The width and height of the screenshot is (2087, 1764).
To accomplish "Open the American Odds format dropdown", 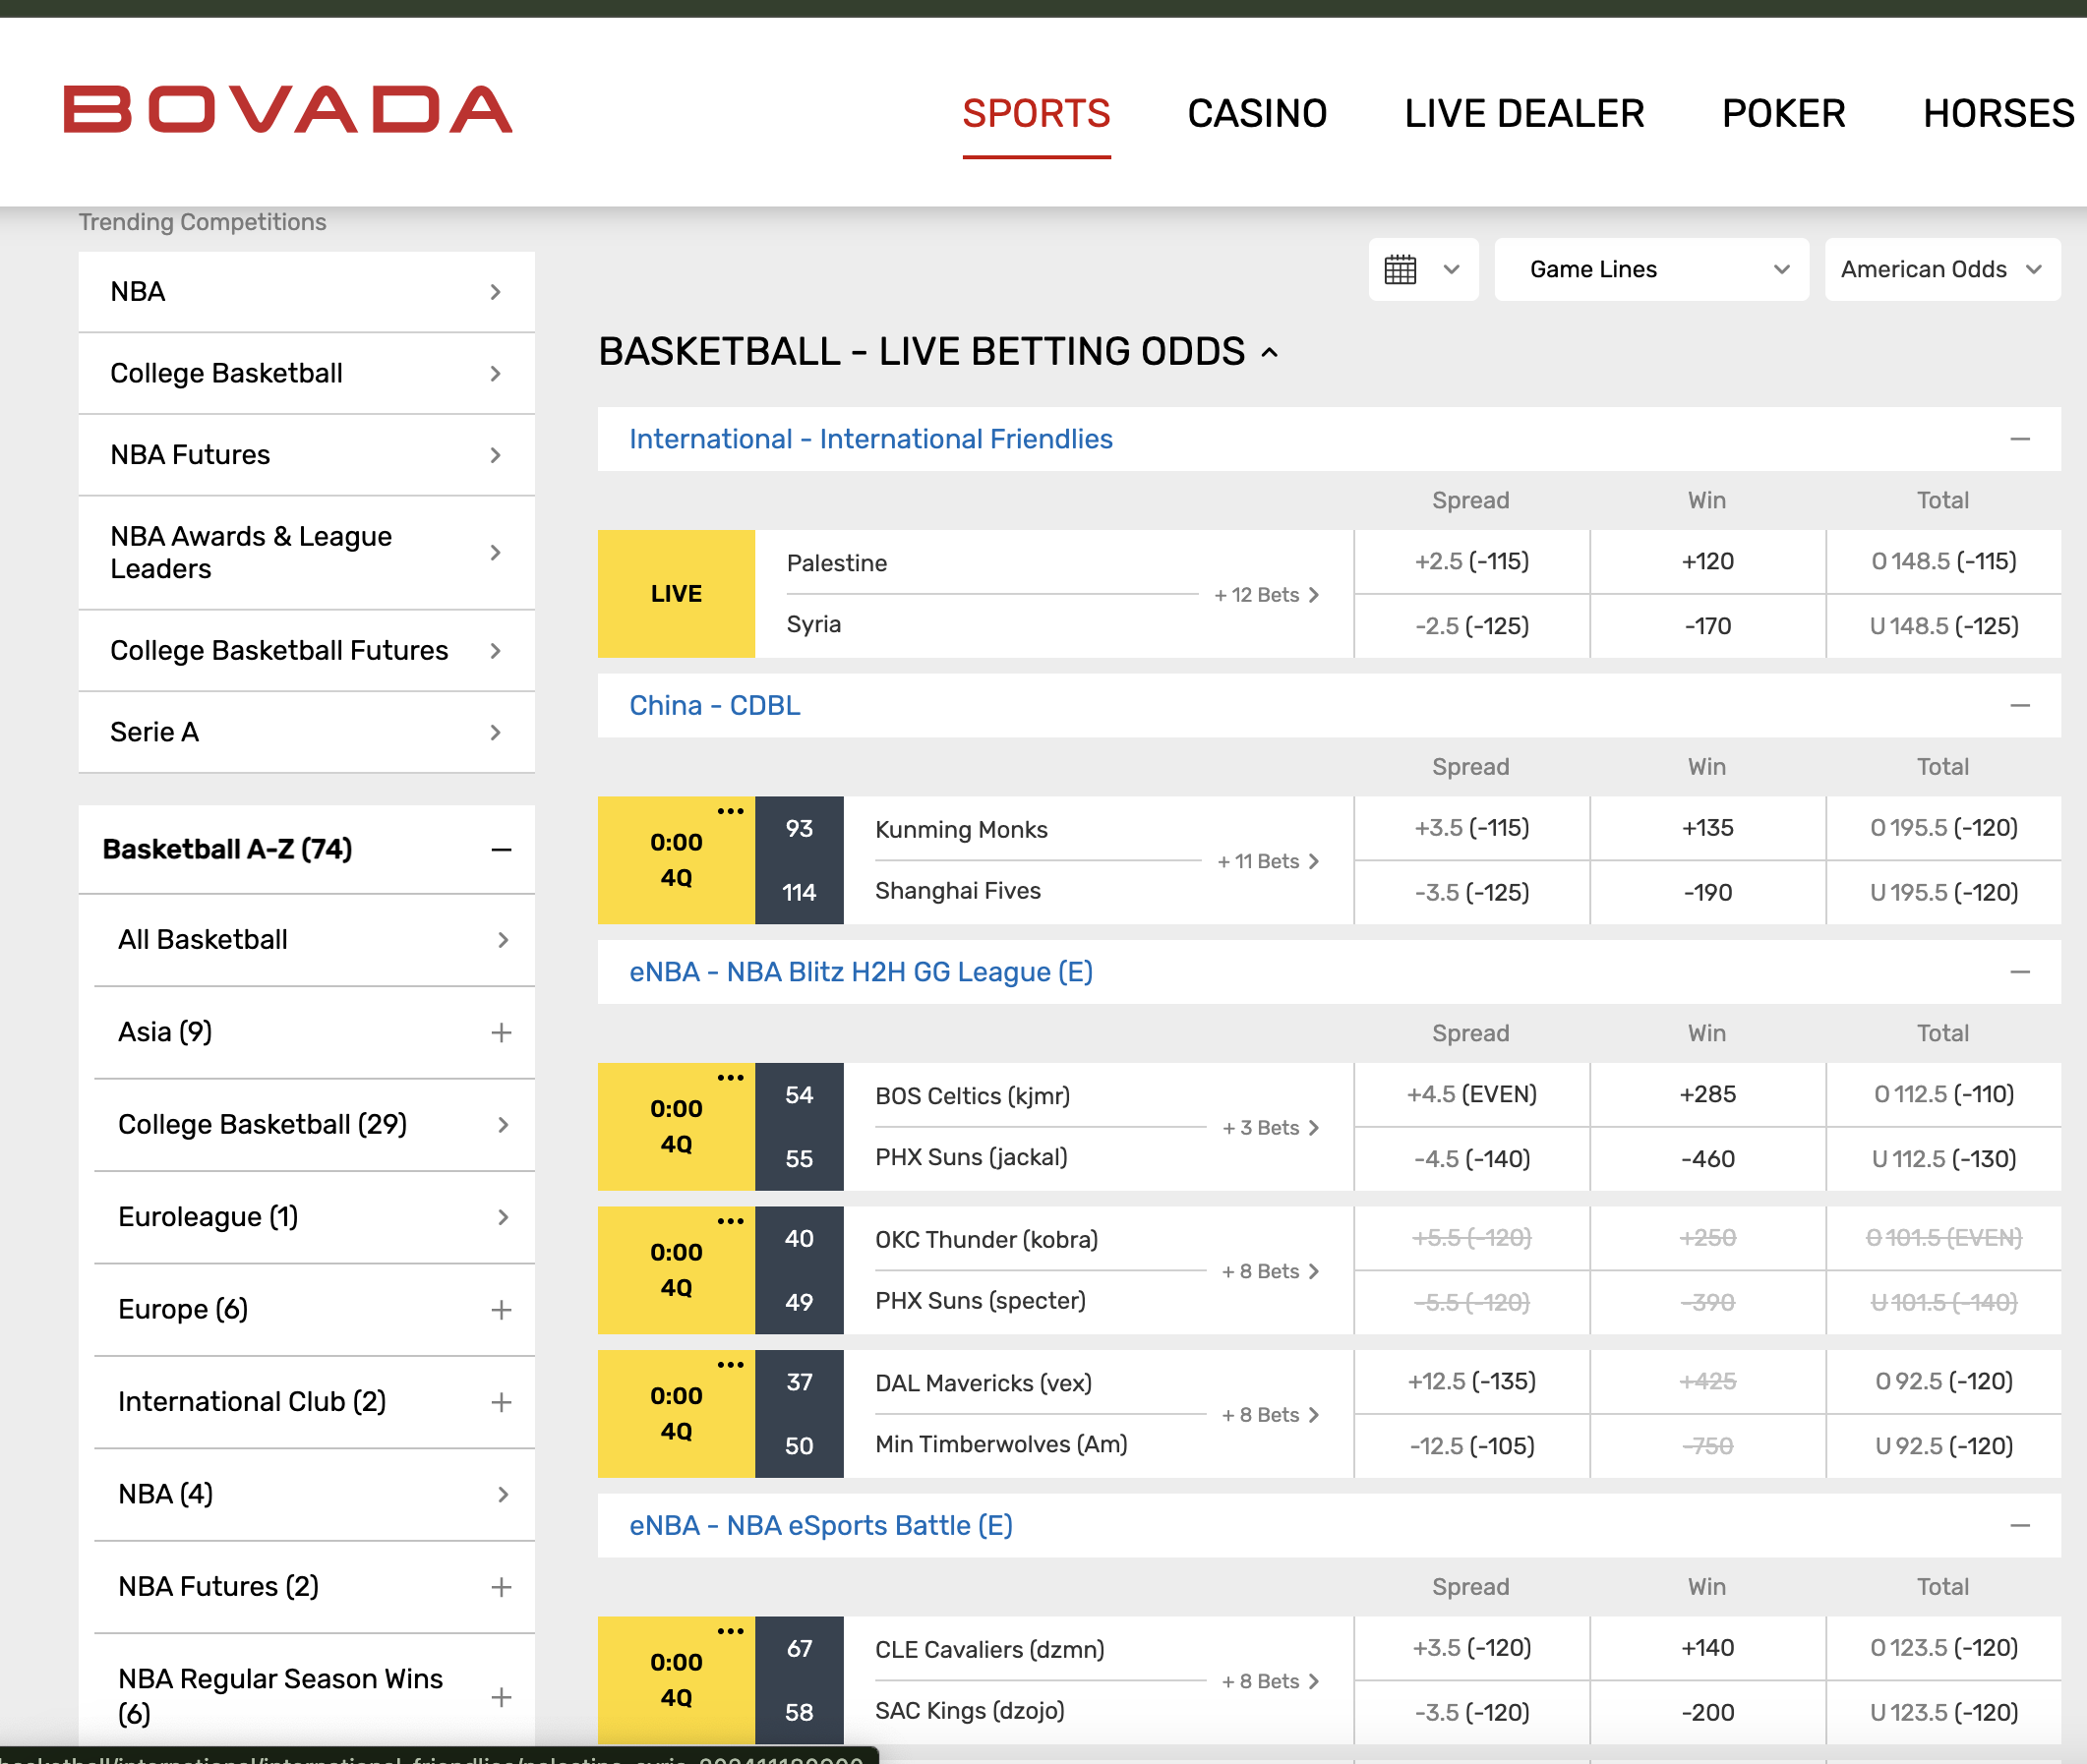I will [1940, 270].
